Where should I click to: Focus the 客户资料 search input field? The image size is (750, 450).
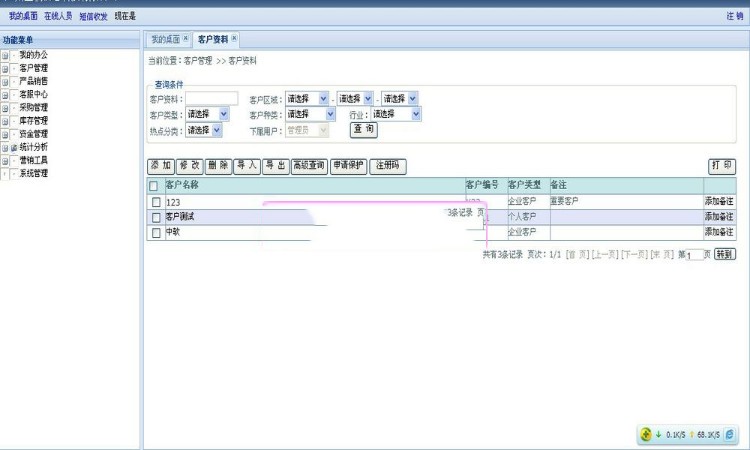tap(211, 99)
